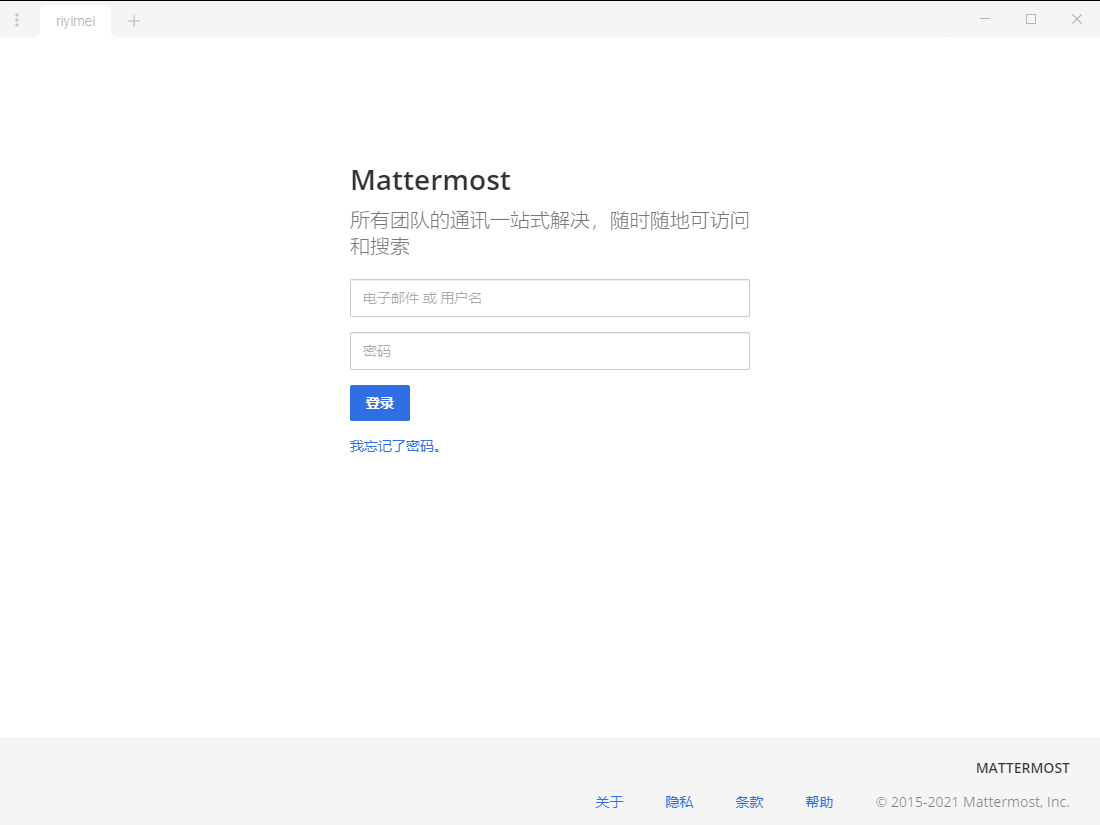The image size is (1100, 825).
Task: Open the 关于 footer link
Action: [609, 802]
